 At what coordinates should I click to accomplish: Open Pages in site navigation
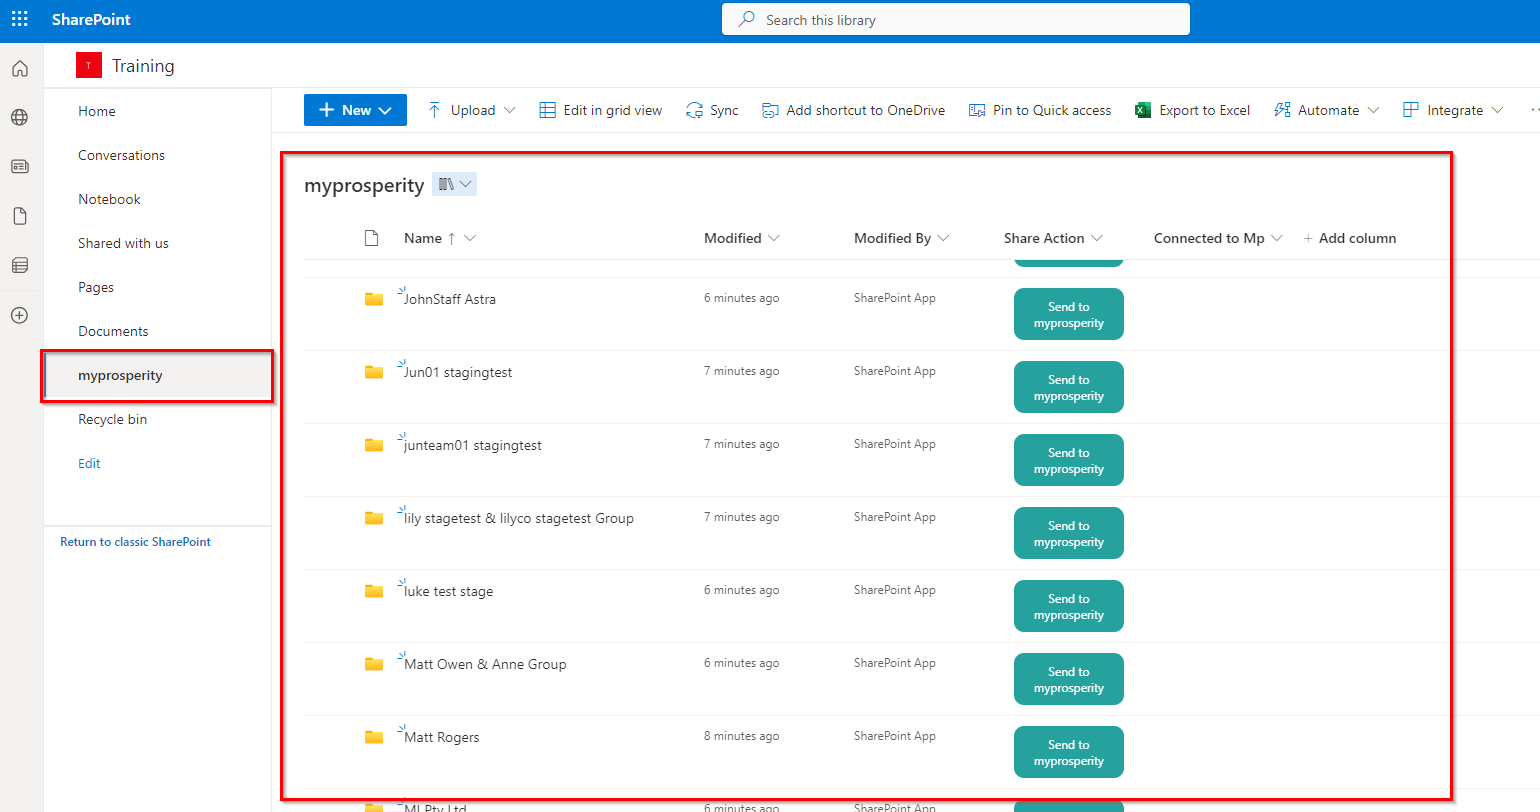(96, 287)
